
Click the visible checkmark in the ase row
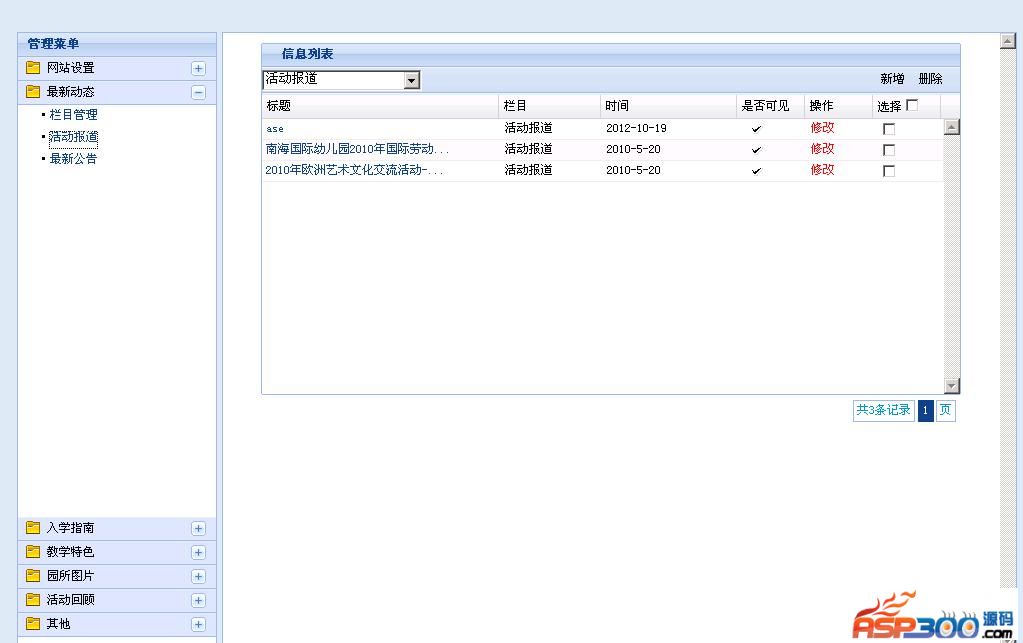(756, 129)
